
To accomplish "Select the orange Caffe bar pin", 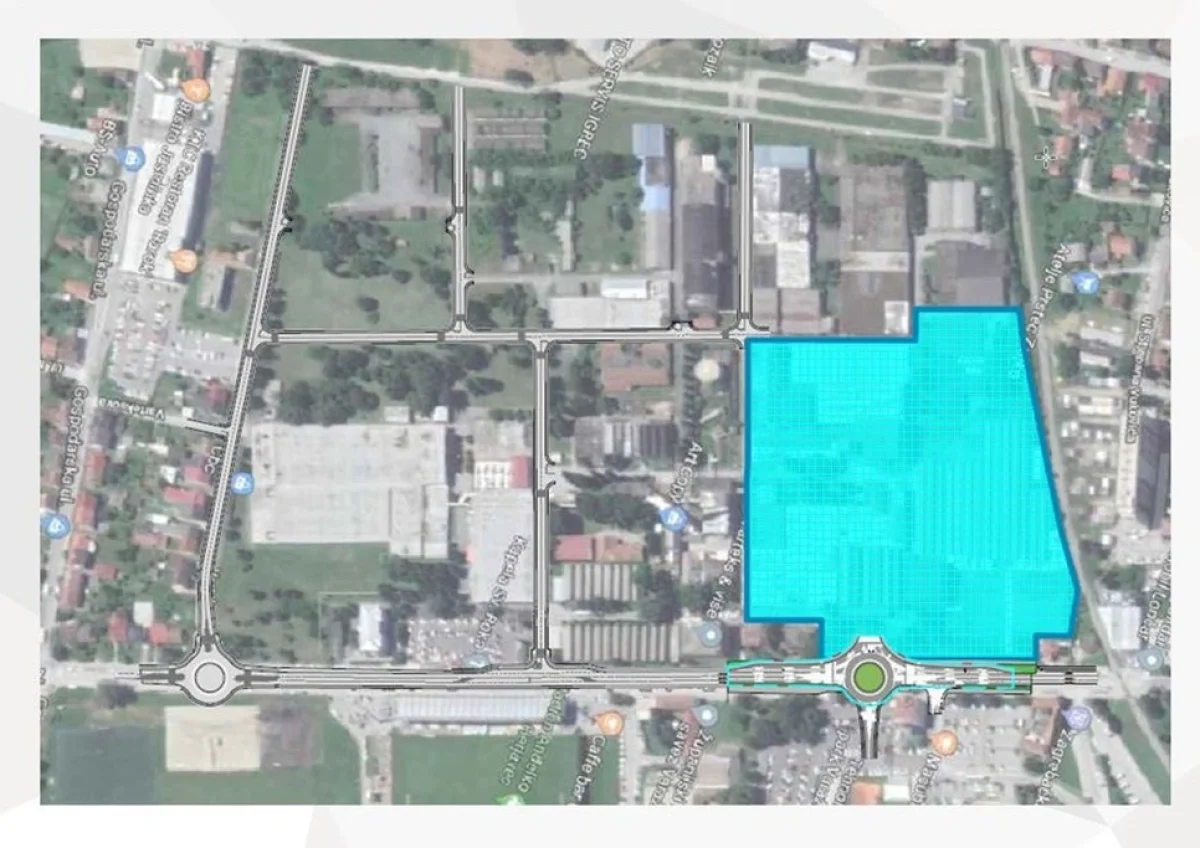I will (608, 723).
